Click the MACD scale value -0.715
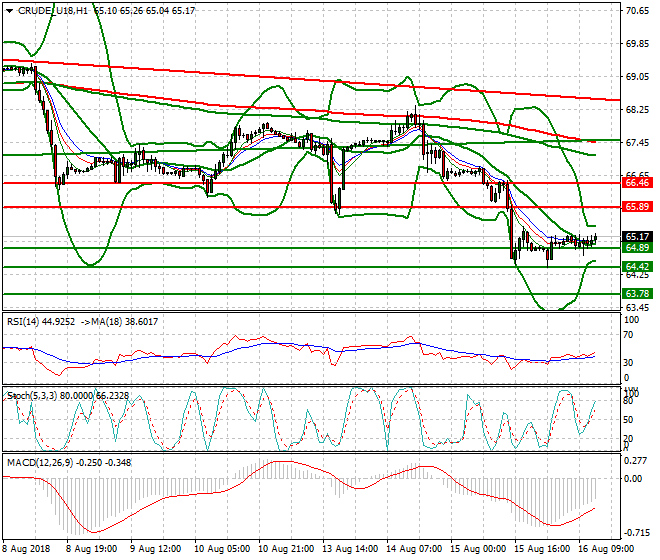Screen dimensions: 660x560 [x=636, y=533]
